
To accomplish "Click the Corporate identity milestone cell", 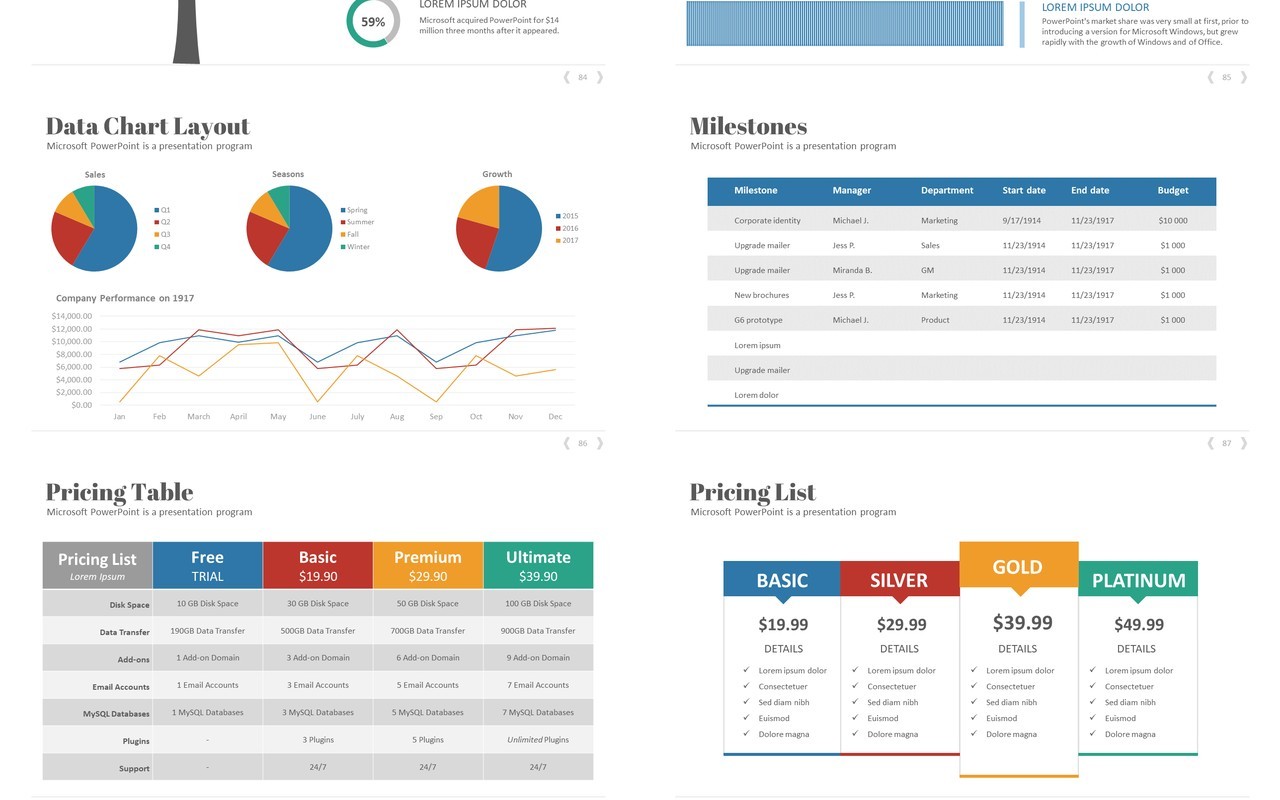I will [767, 220].
